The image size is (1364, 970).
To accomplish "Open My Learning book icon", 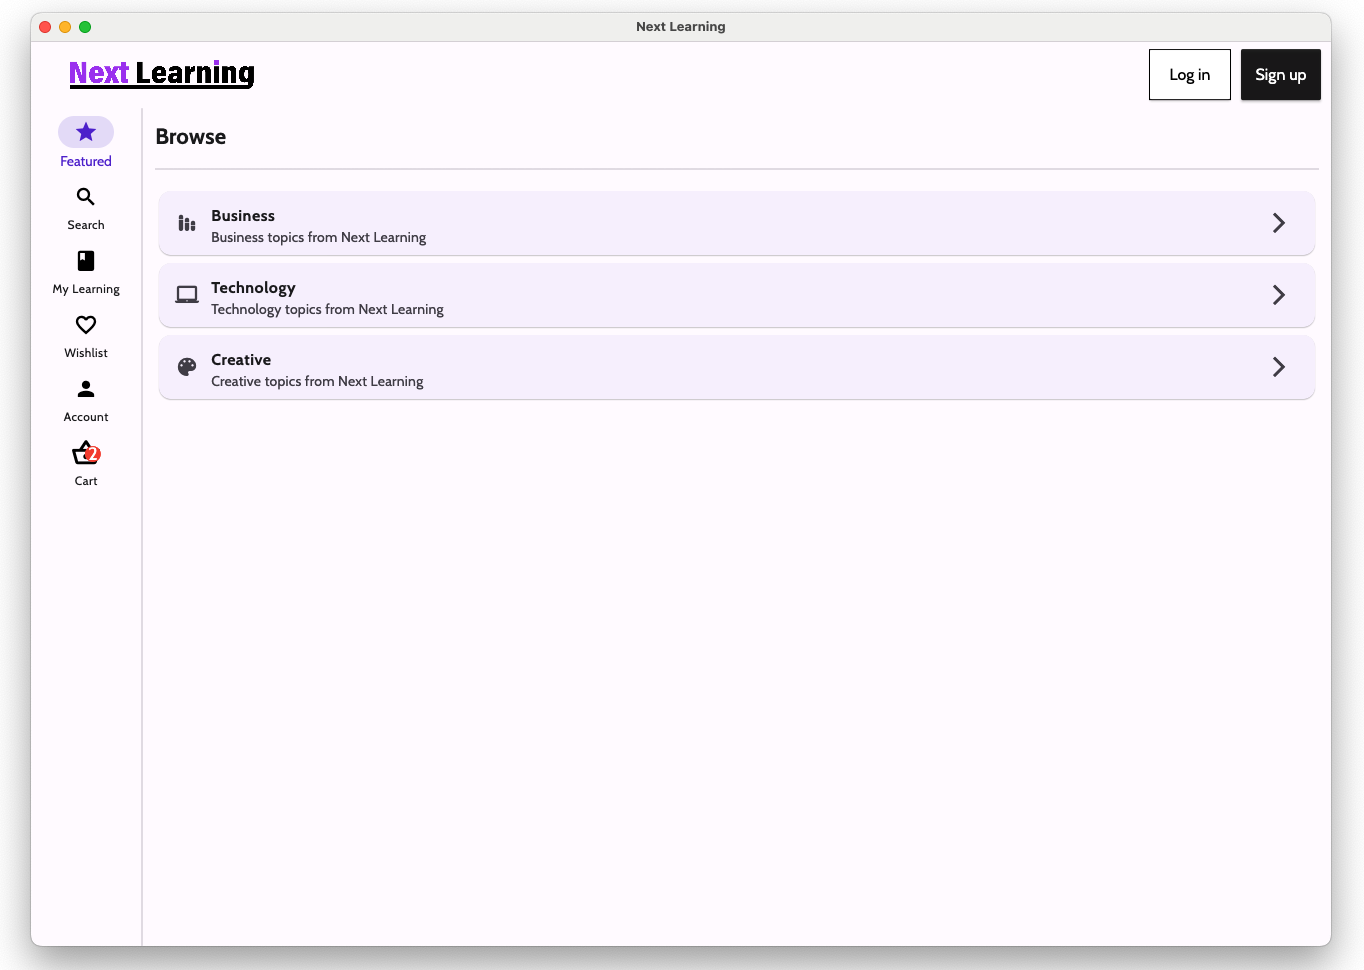I will click(x=86, y=261).
